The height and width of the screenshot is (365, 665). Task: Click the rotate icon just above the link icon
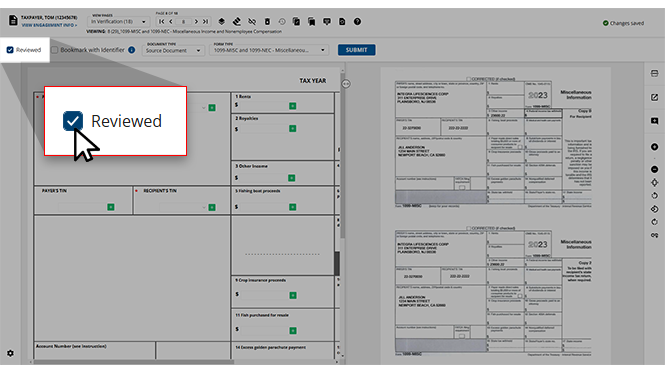654,222
